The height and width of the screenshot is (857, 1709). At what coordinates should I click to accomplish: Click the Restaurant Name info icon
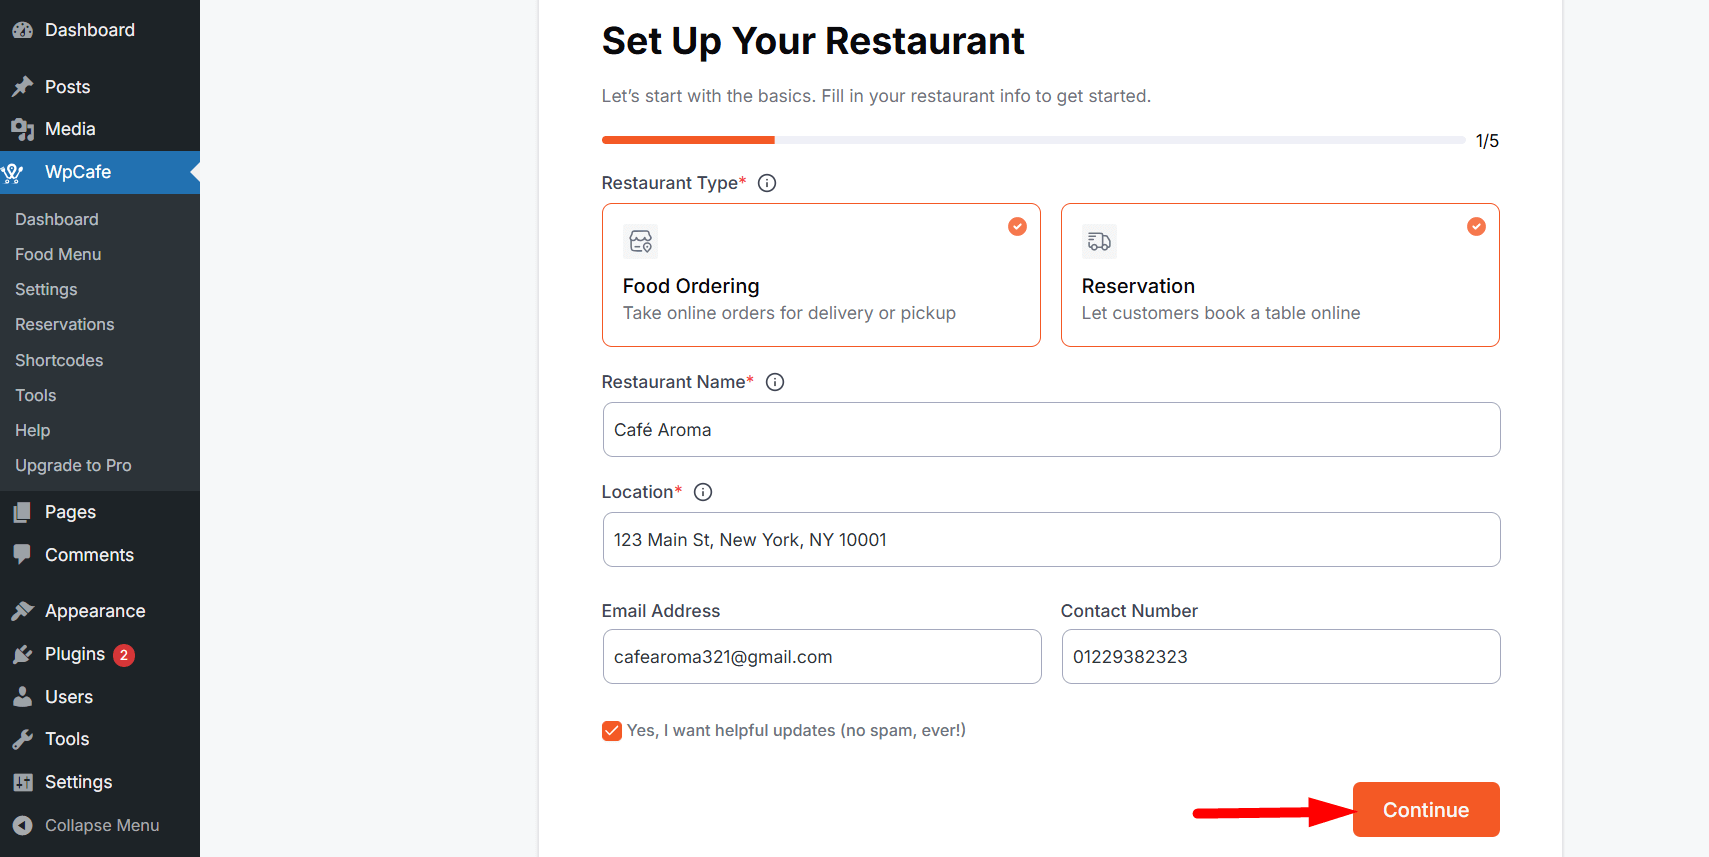(x=775, y=382)
